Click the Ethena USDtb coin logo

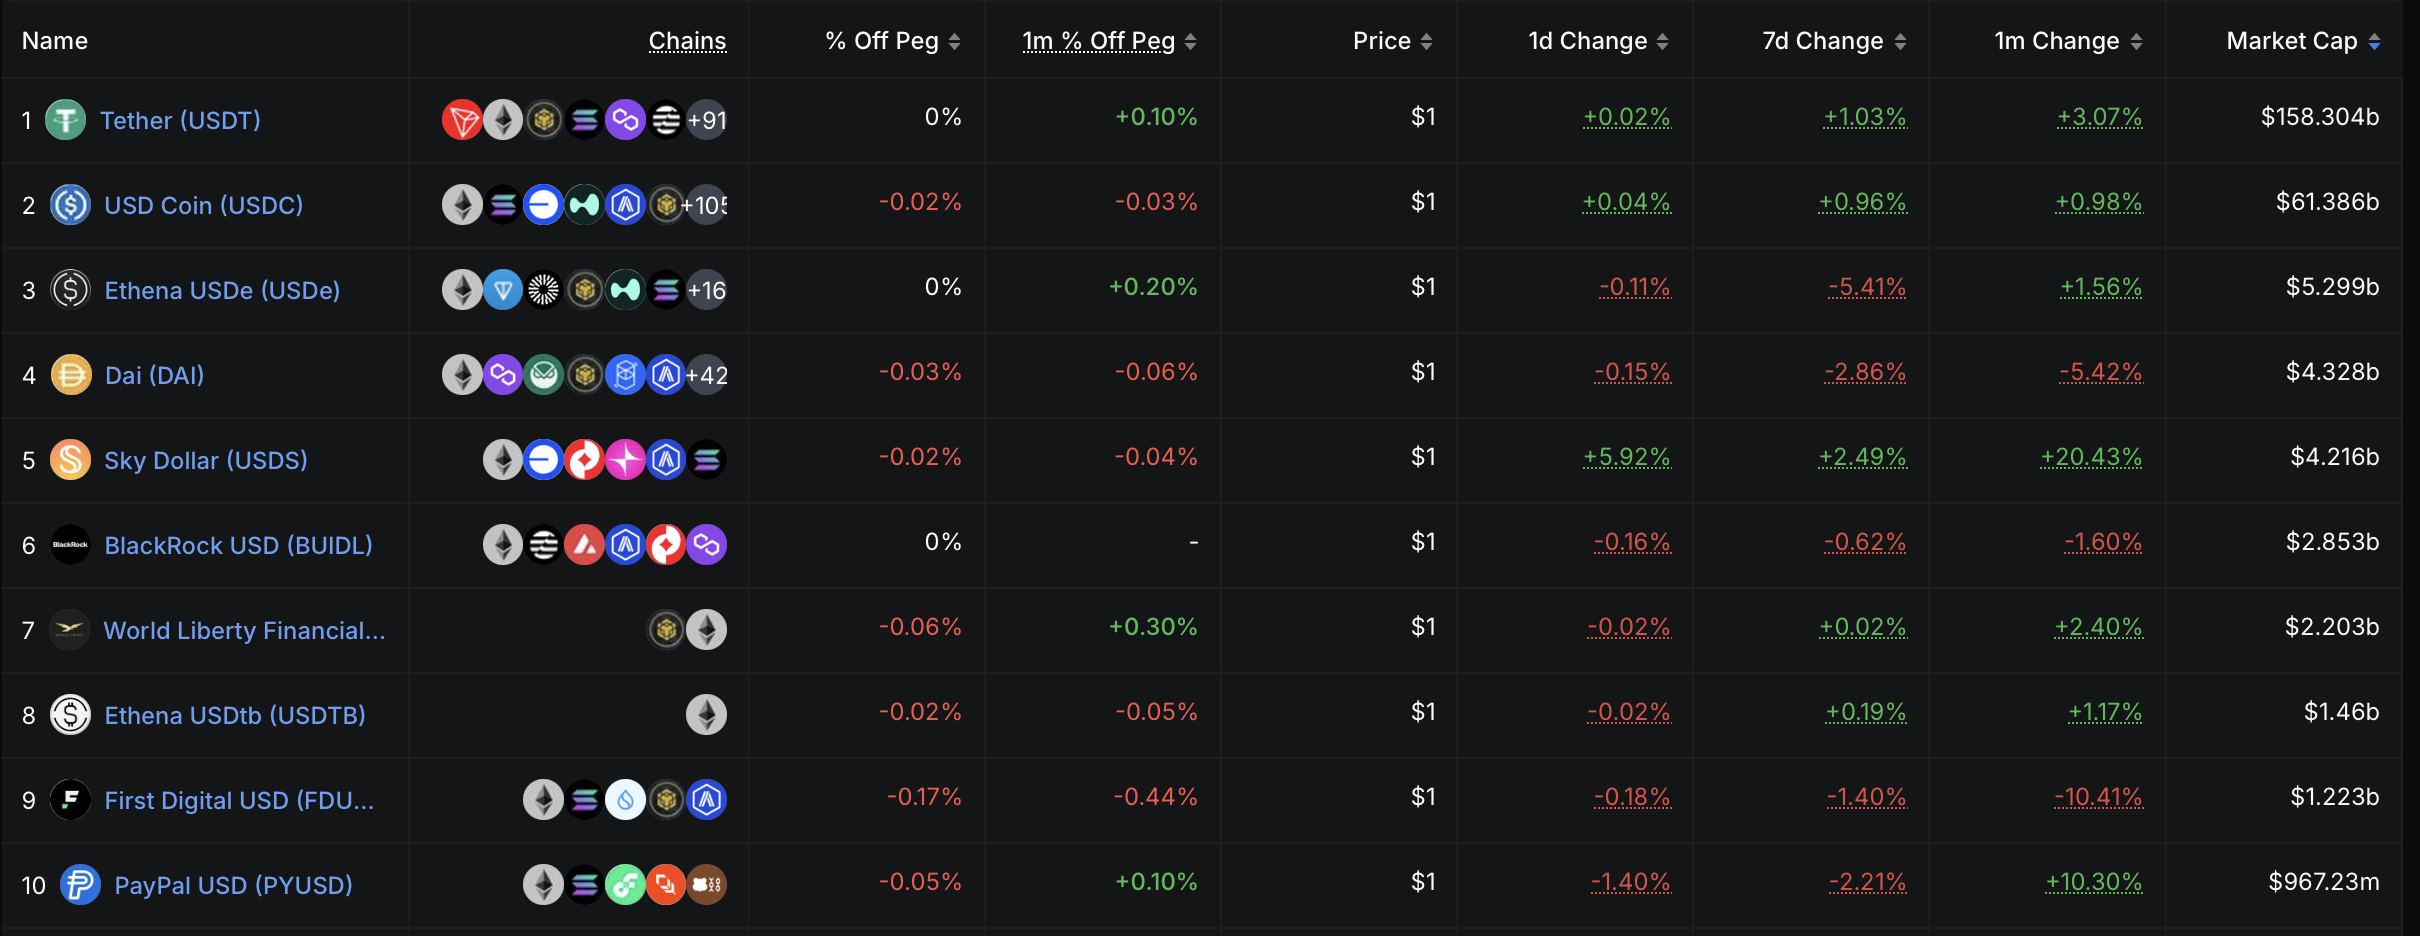click(x=70, y=715)
